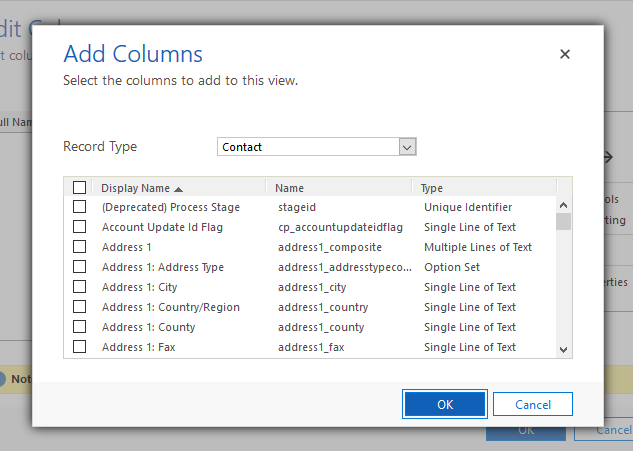633x451 pixels.
Task: Select 'Address 1: County' display name
Action: coord(149,327)
